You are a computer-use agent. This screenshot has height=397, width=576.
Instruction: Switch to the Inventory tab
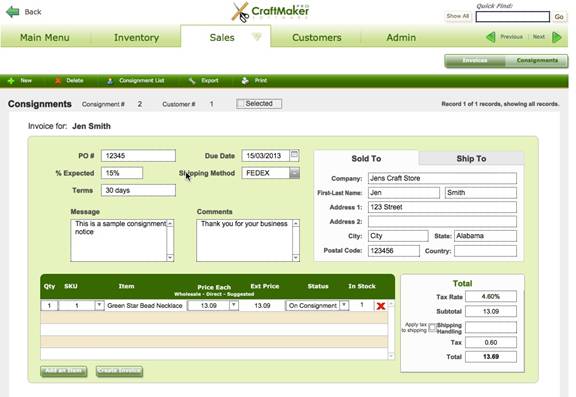click(x=136, y=37)
